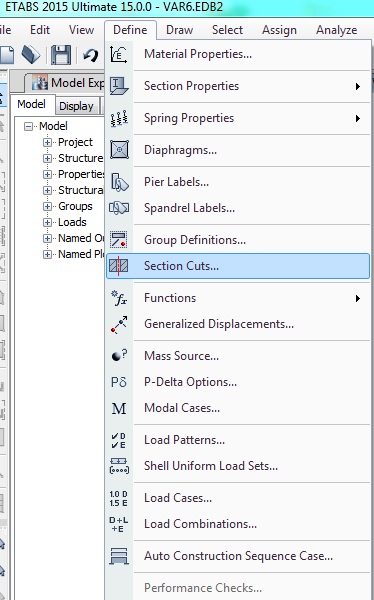This screenshot has height=600, width=374.
Task: Collapse the root Model tree node
Action: [28, 126]
